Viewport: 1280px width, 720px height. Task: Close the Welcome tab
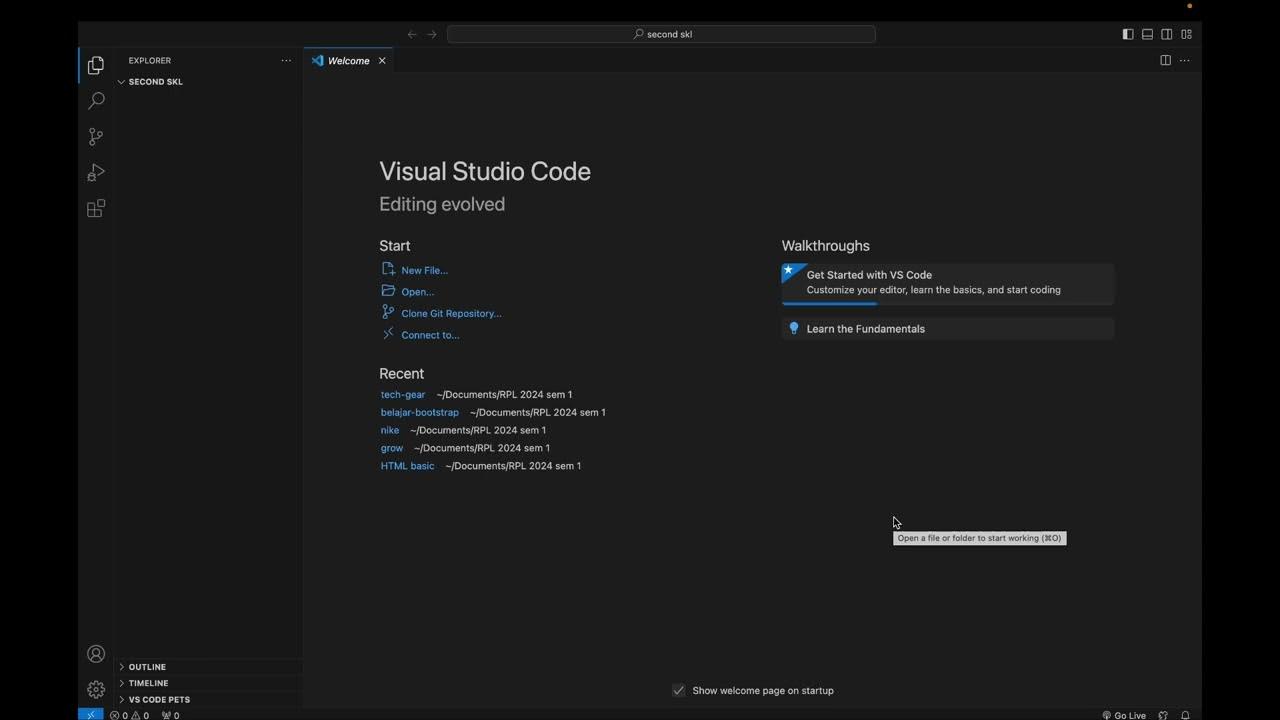point(382,61)
